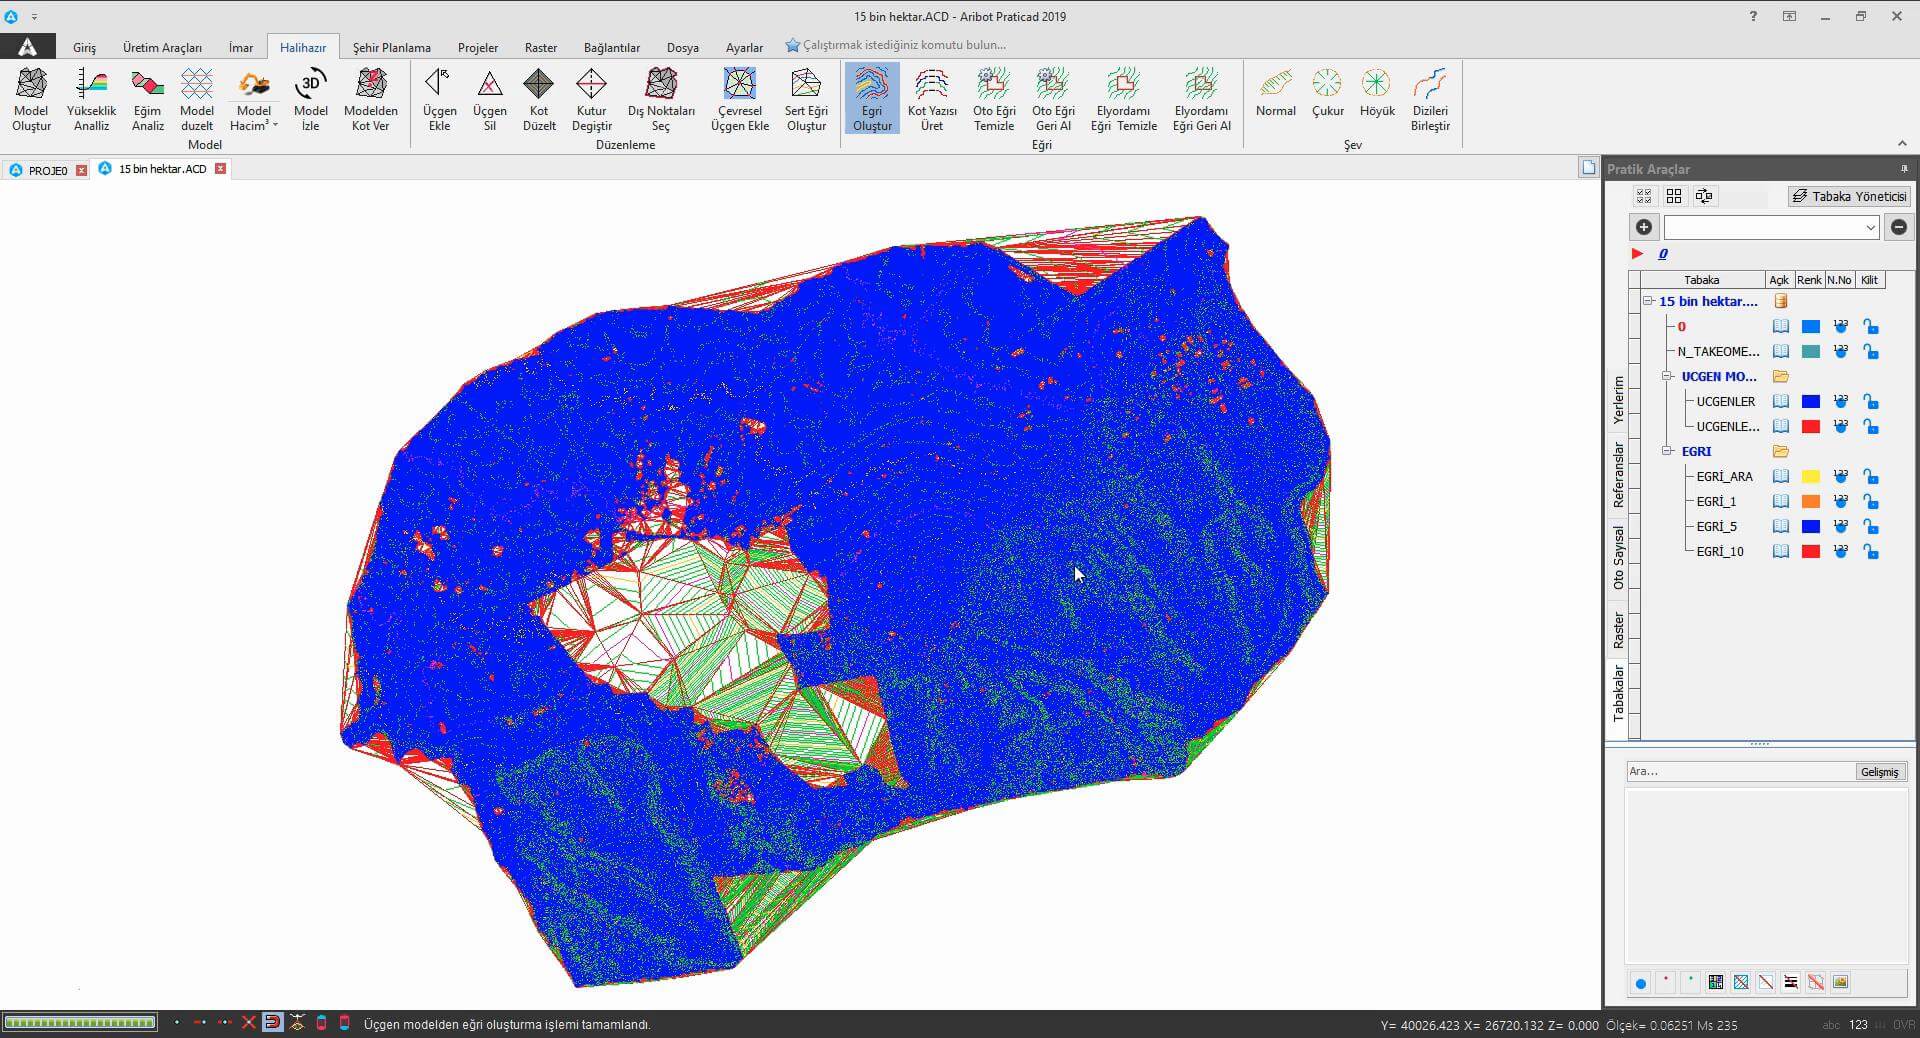The image size is (1920, 1038).
Task: Open quick access toolbar dropdown arrow
Action: point(34,17)
